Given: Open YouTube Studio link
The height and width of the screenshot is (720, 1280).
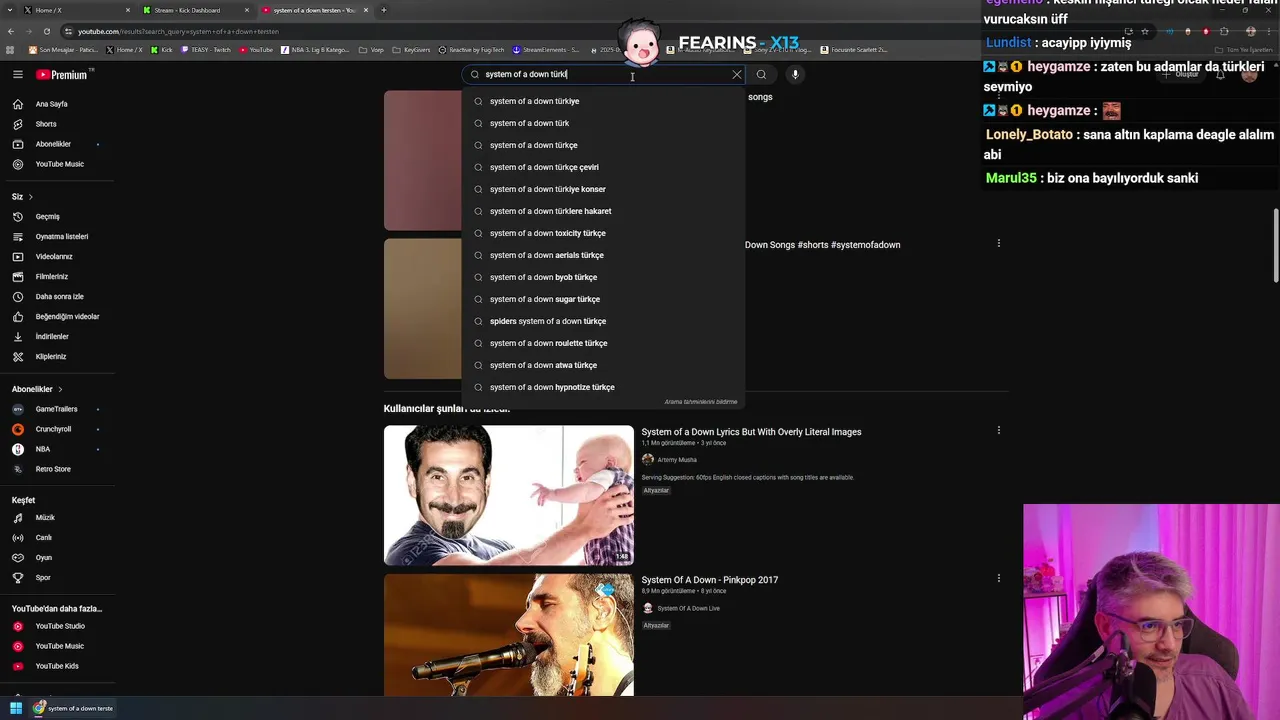Looking at the screenshot, I should (58, 626).
